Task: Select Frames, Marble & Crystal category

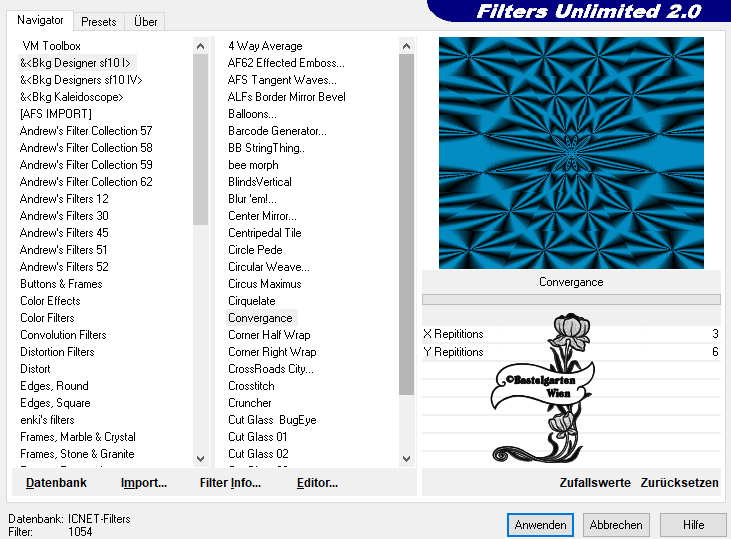Action: point(78,437)
